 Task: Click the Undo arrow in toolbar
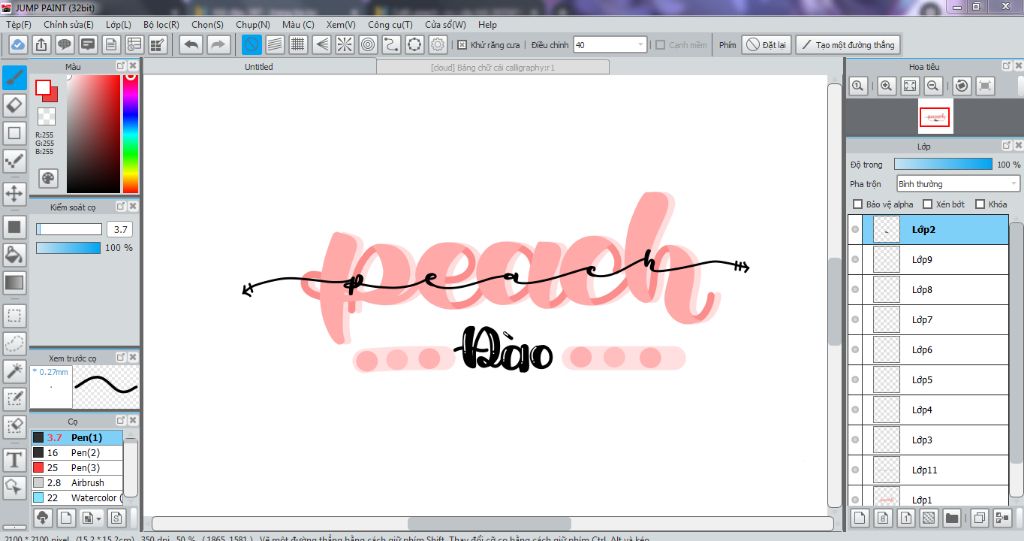191,44
